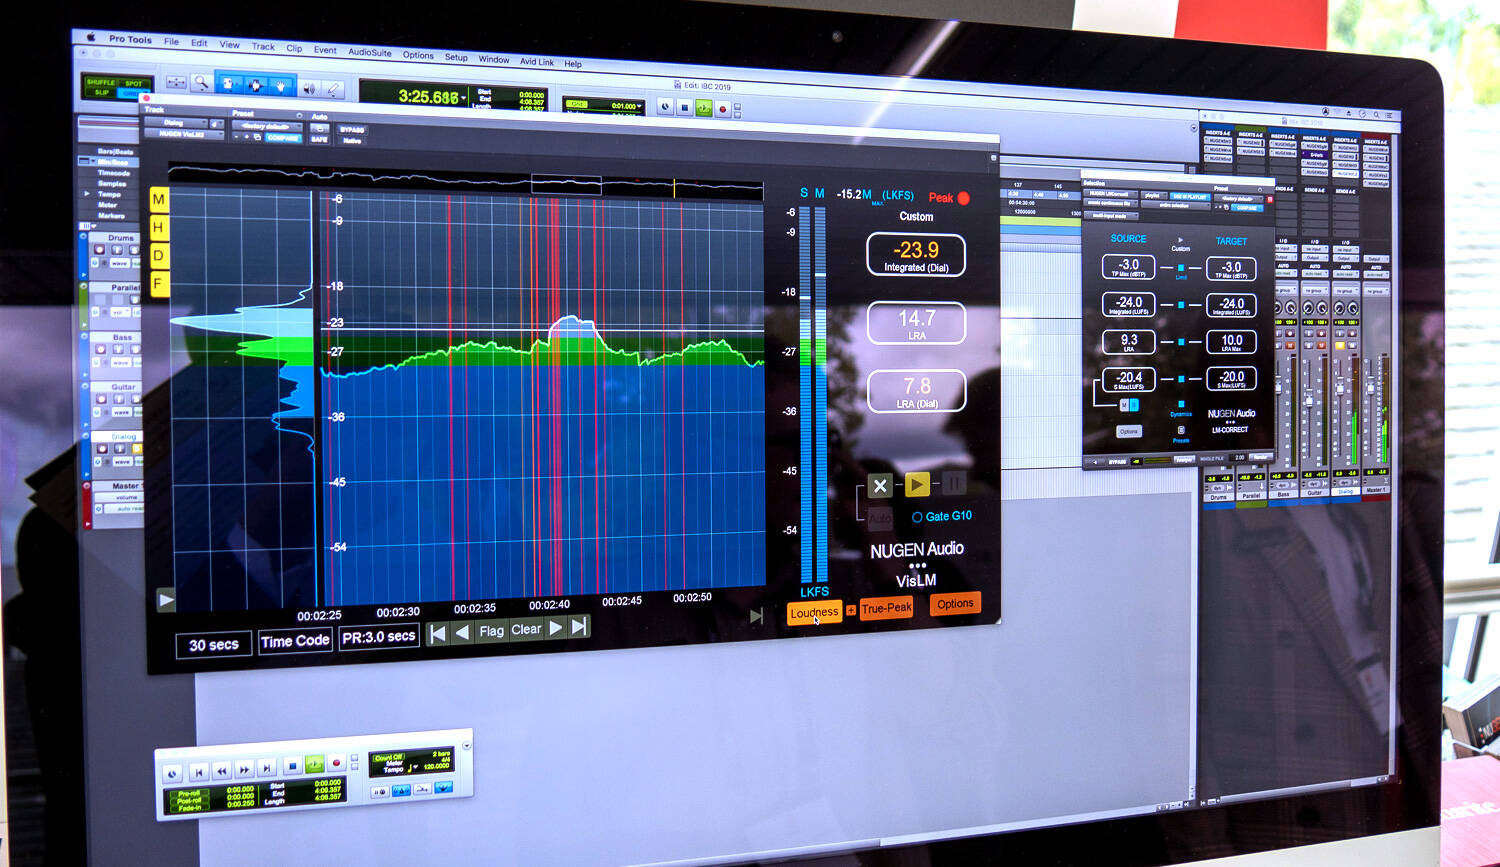Open the Apple menu
This screenshot has width=1500, height=867.
(x=90, y=37)
